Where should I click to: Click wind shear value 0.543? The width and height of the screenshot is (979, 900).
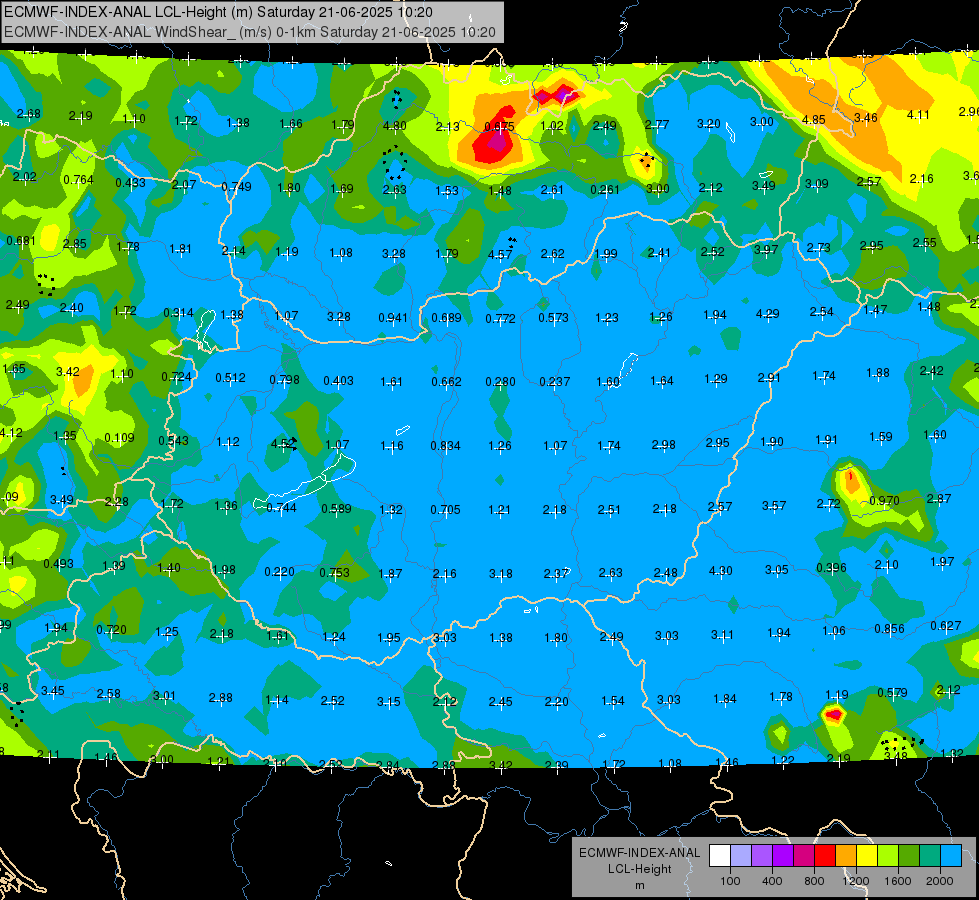[x=174, y=441]
